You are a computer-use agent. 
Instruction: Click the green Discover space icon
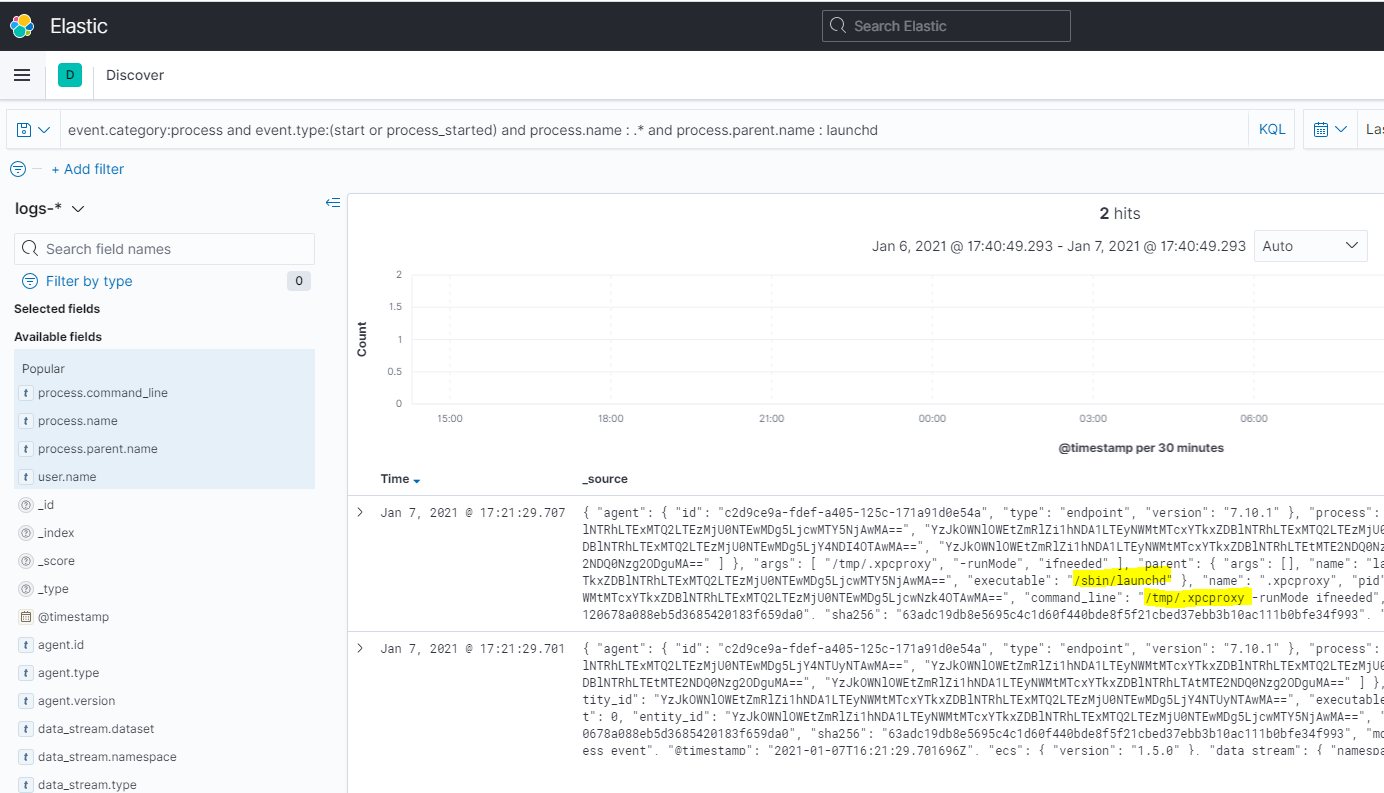pos(69,75)
